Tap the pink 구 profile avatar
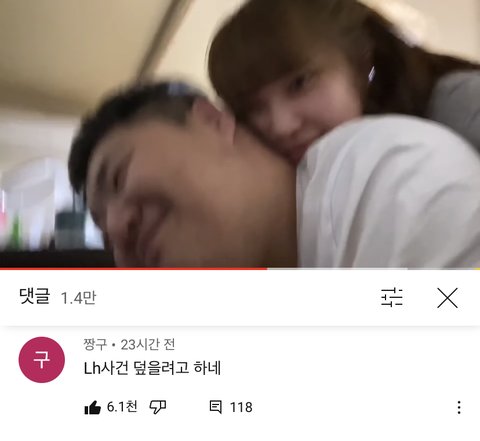 [42, 360]
